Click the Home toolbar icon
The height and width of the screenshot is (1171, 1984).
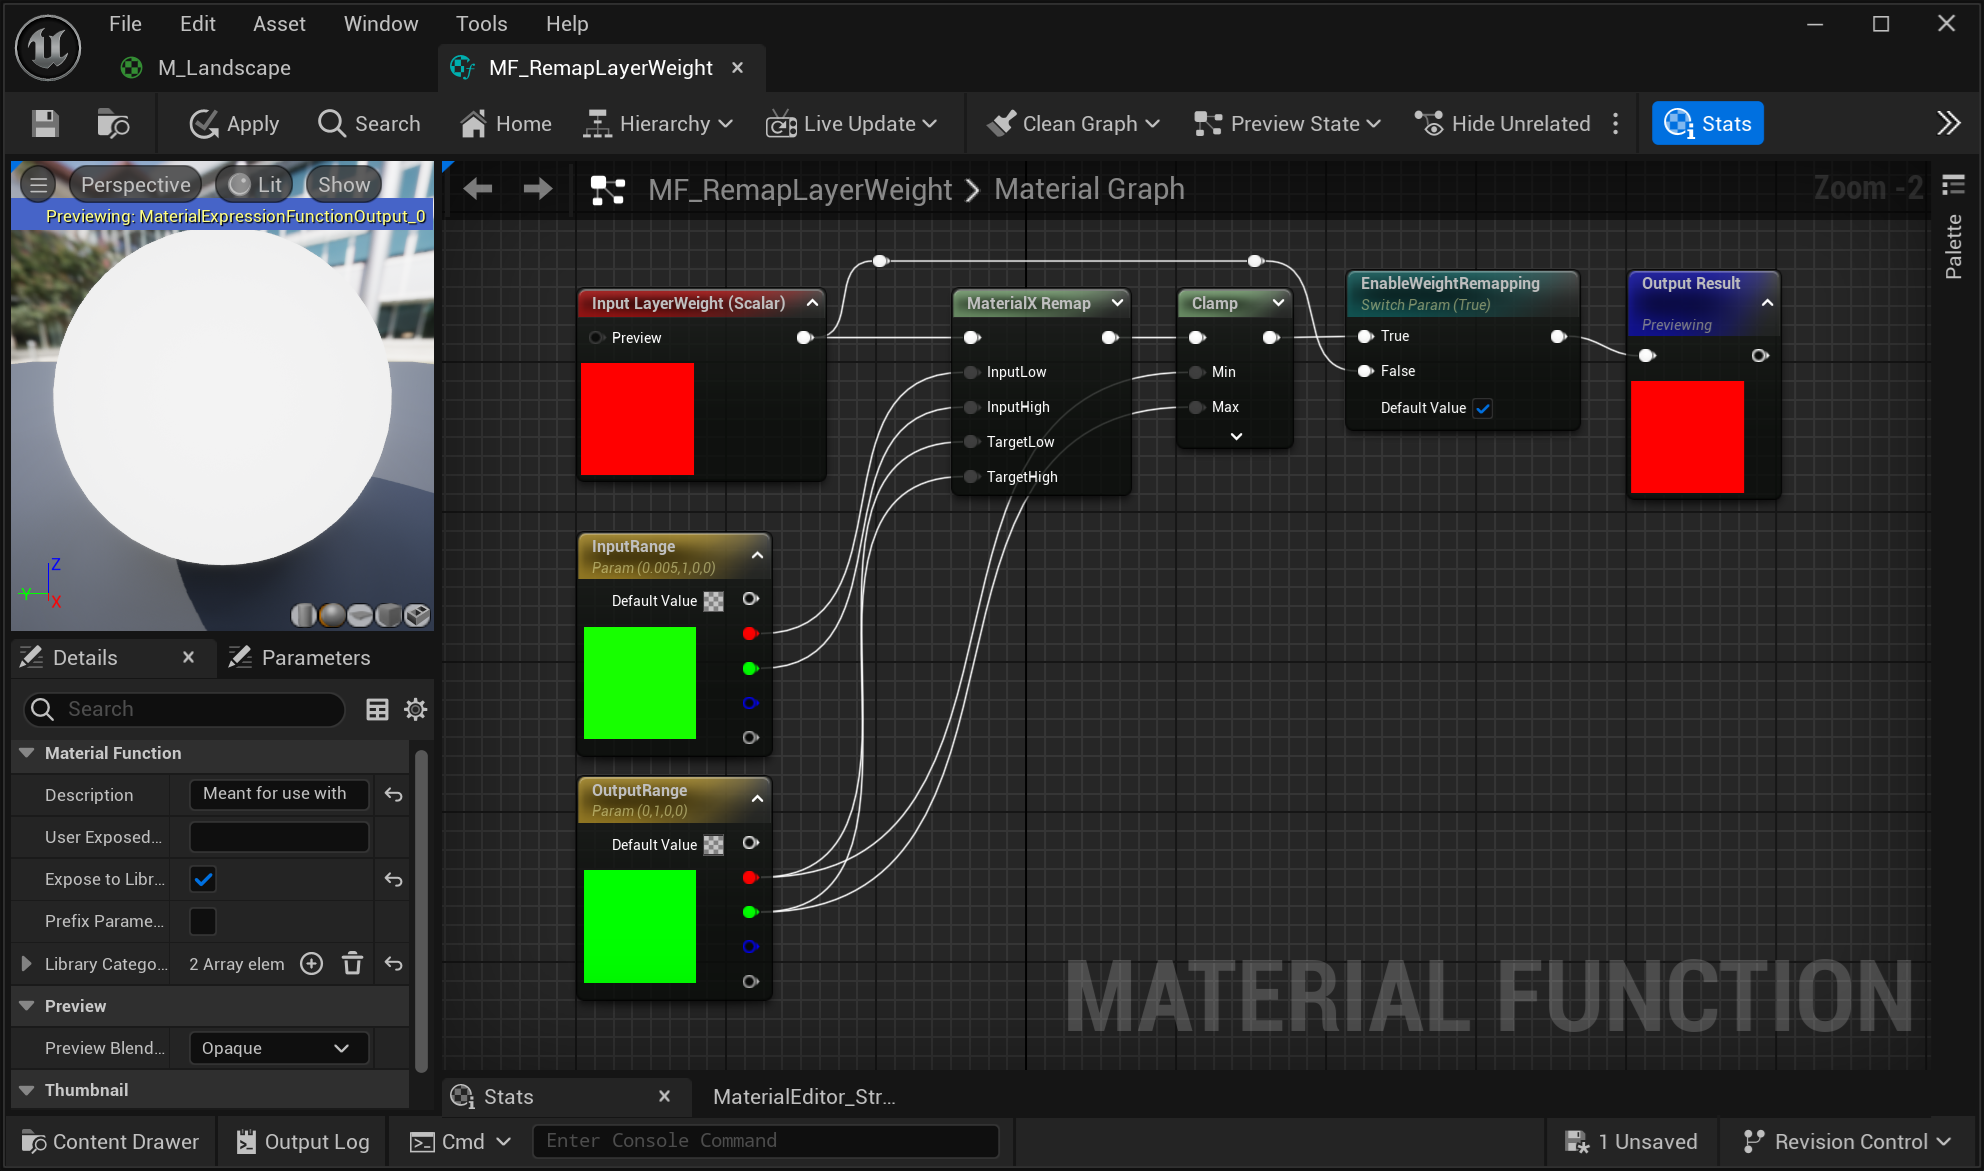[x=506, y=123]
